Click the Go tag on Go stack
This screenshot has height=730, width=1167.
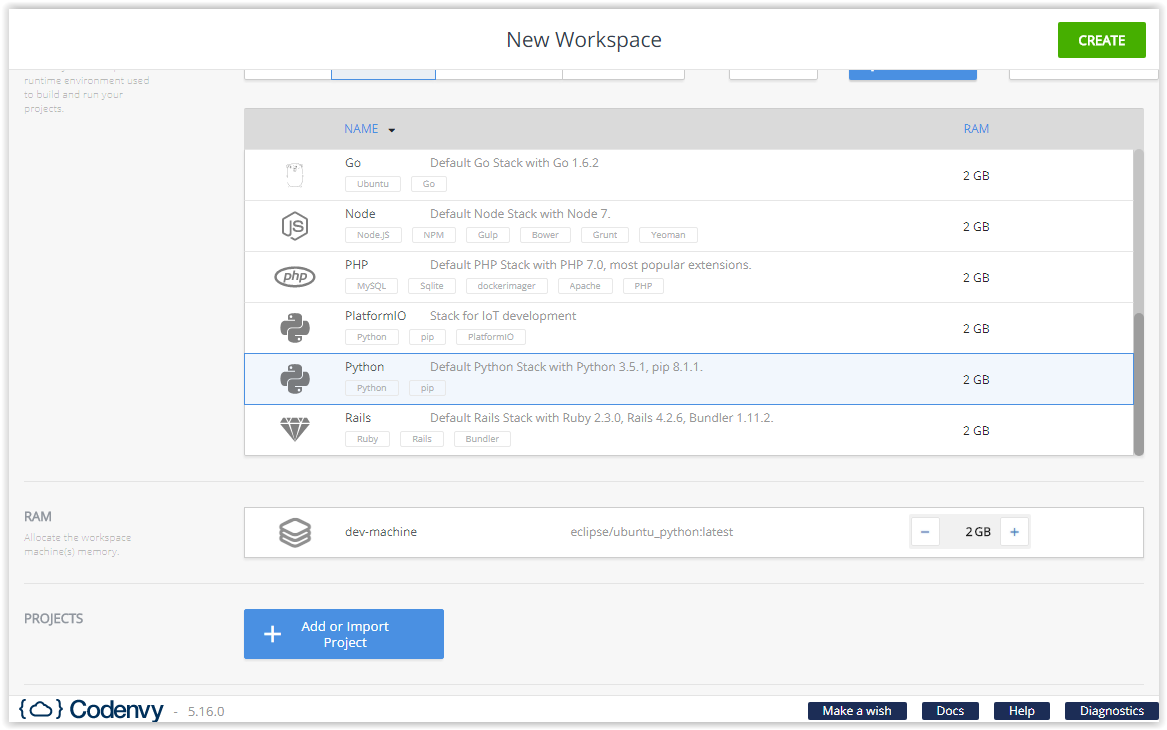(429, 184)
